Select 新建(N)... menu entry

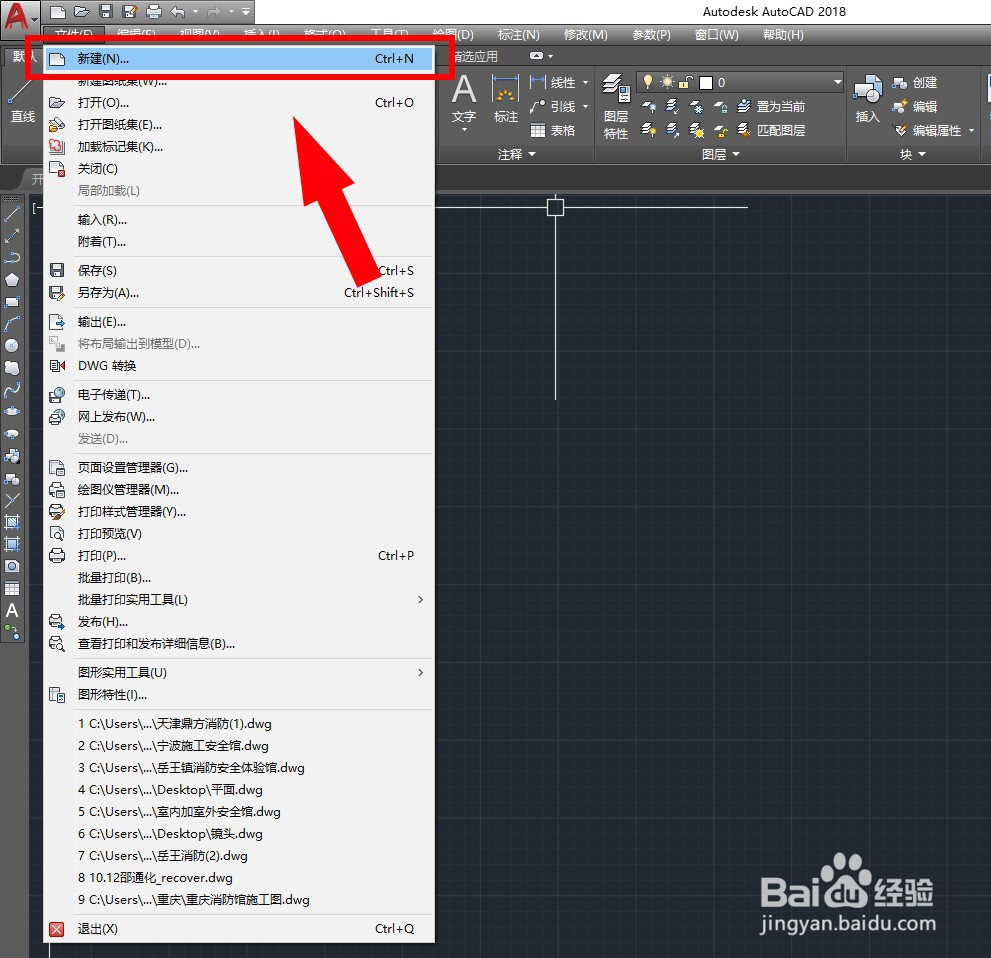point(240,59)
